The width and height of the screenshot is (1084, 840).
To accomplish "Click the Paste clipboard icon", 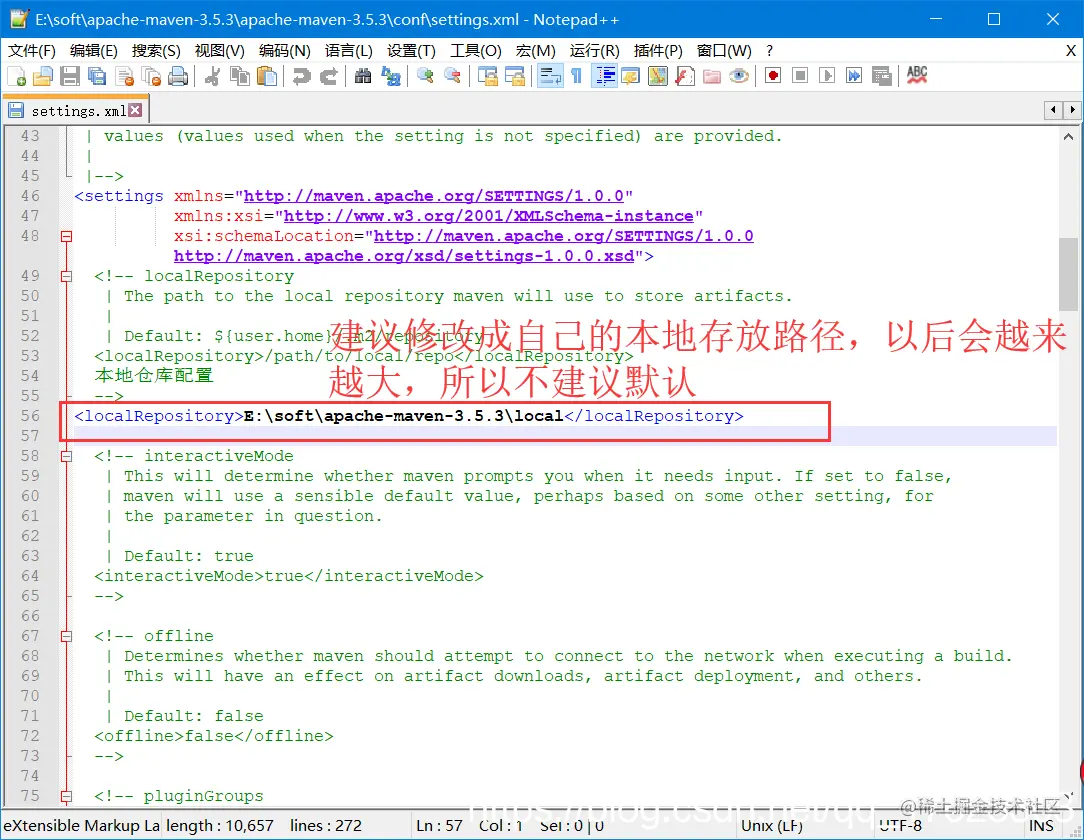I will click(x=266, y=76).
